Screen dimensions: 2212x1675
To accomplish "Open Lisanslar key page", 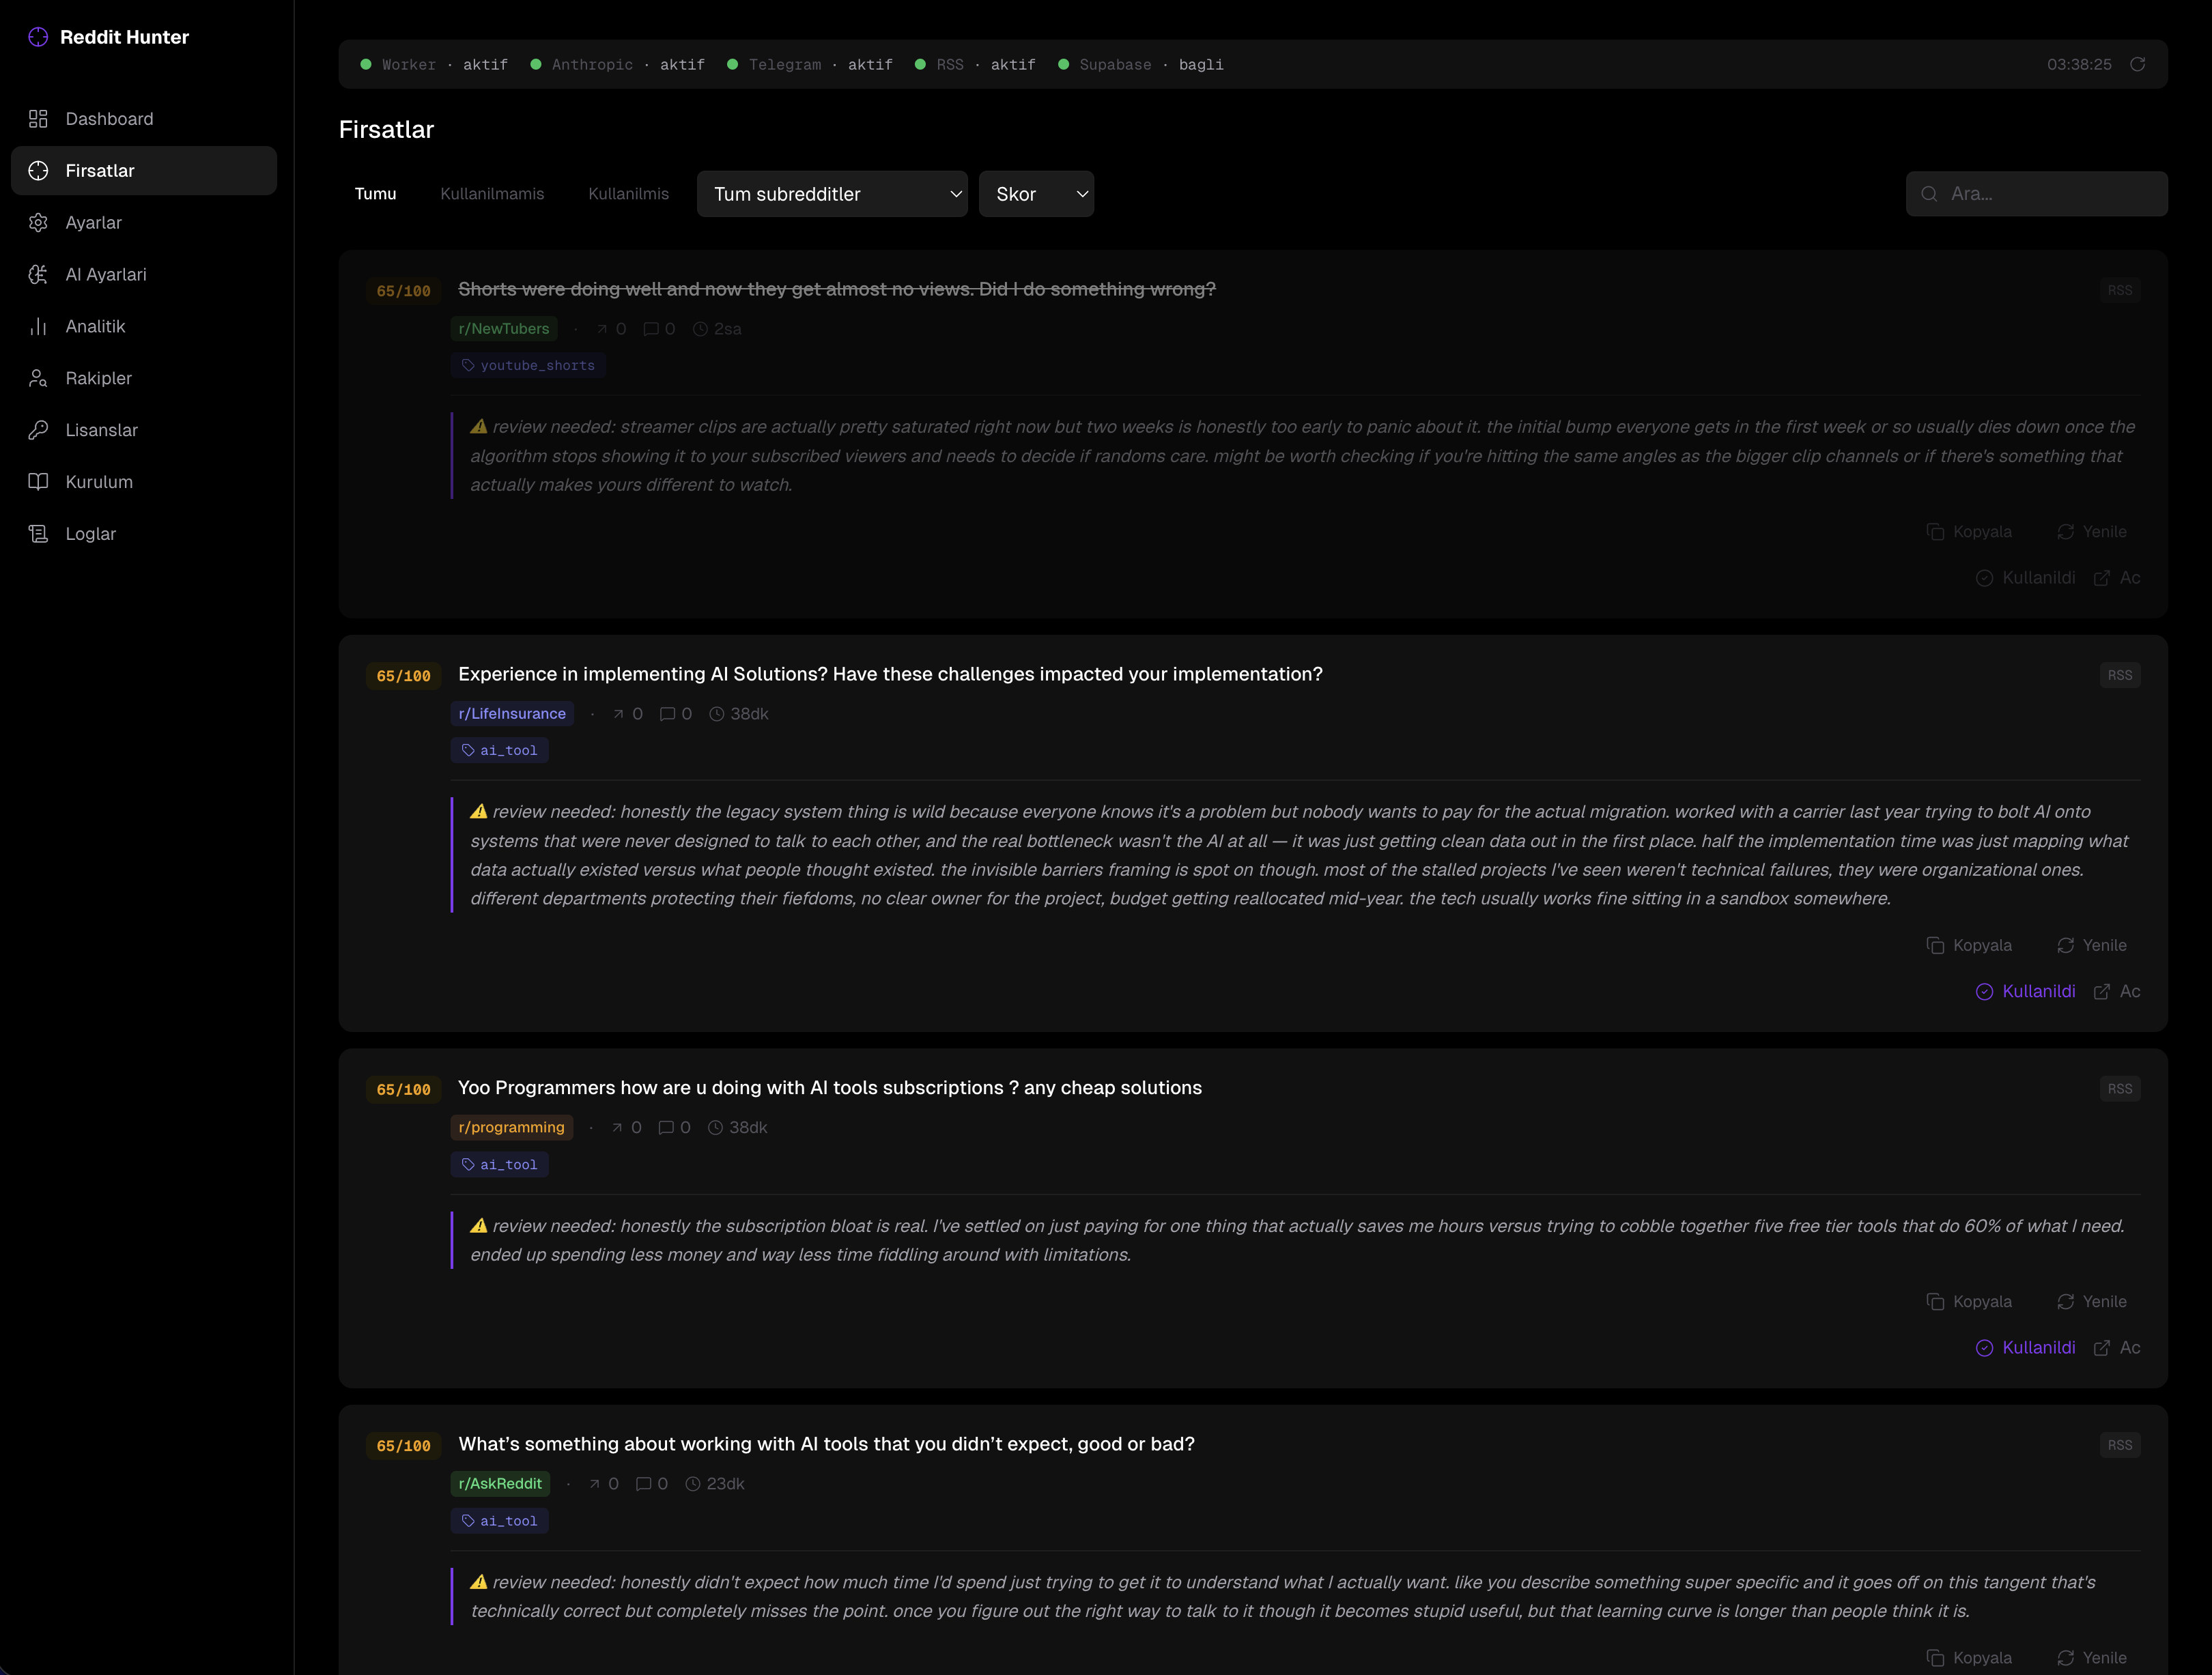I will click(x=101, y=430).
